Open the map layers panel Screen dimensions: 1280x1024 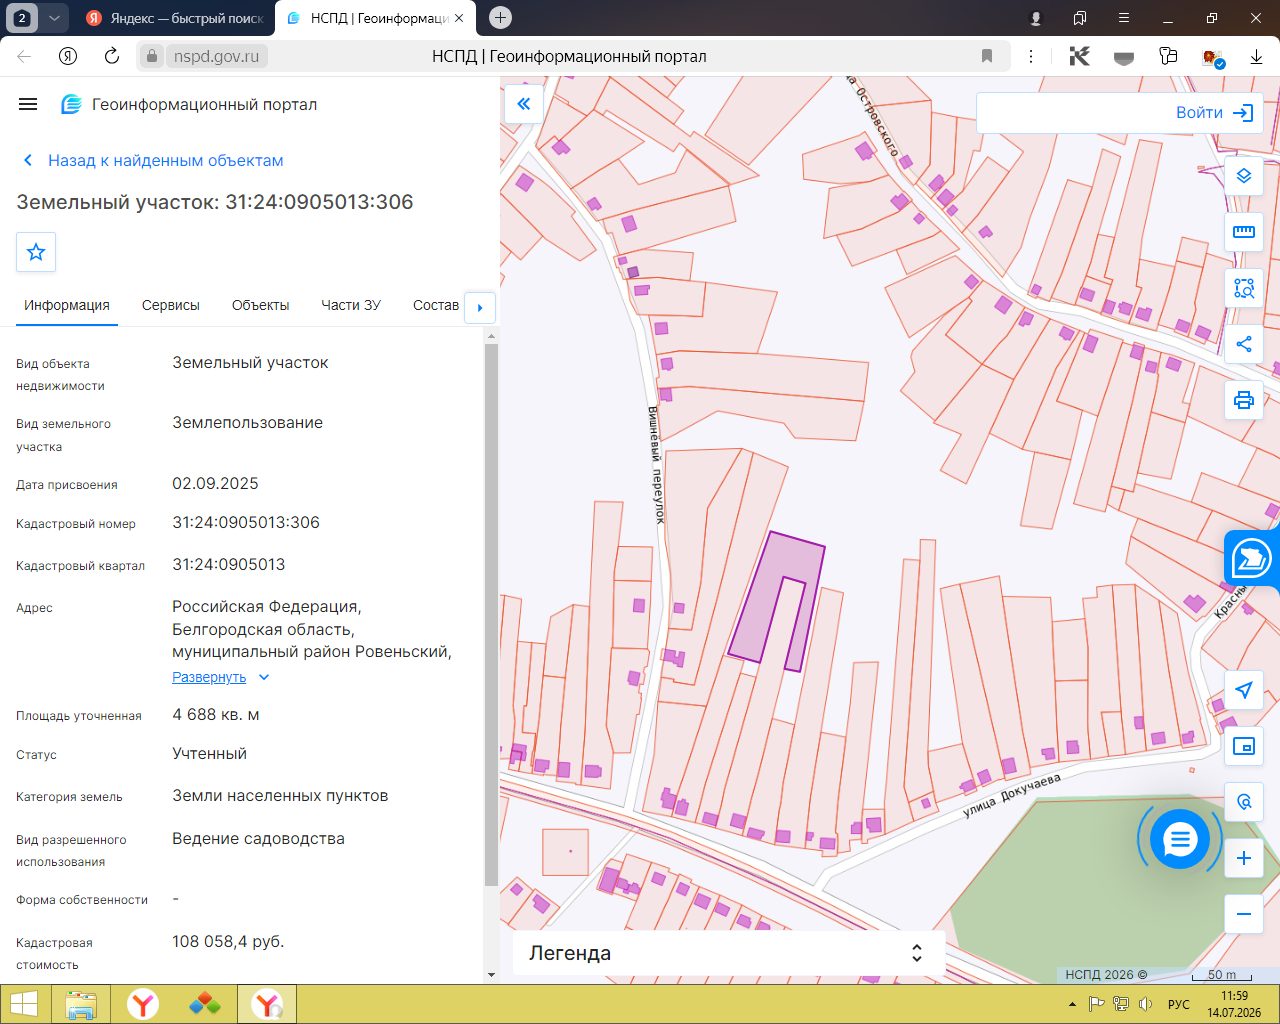tap(1244, 176)
